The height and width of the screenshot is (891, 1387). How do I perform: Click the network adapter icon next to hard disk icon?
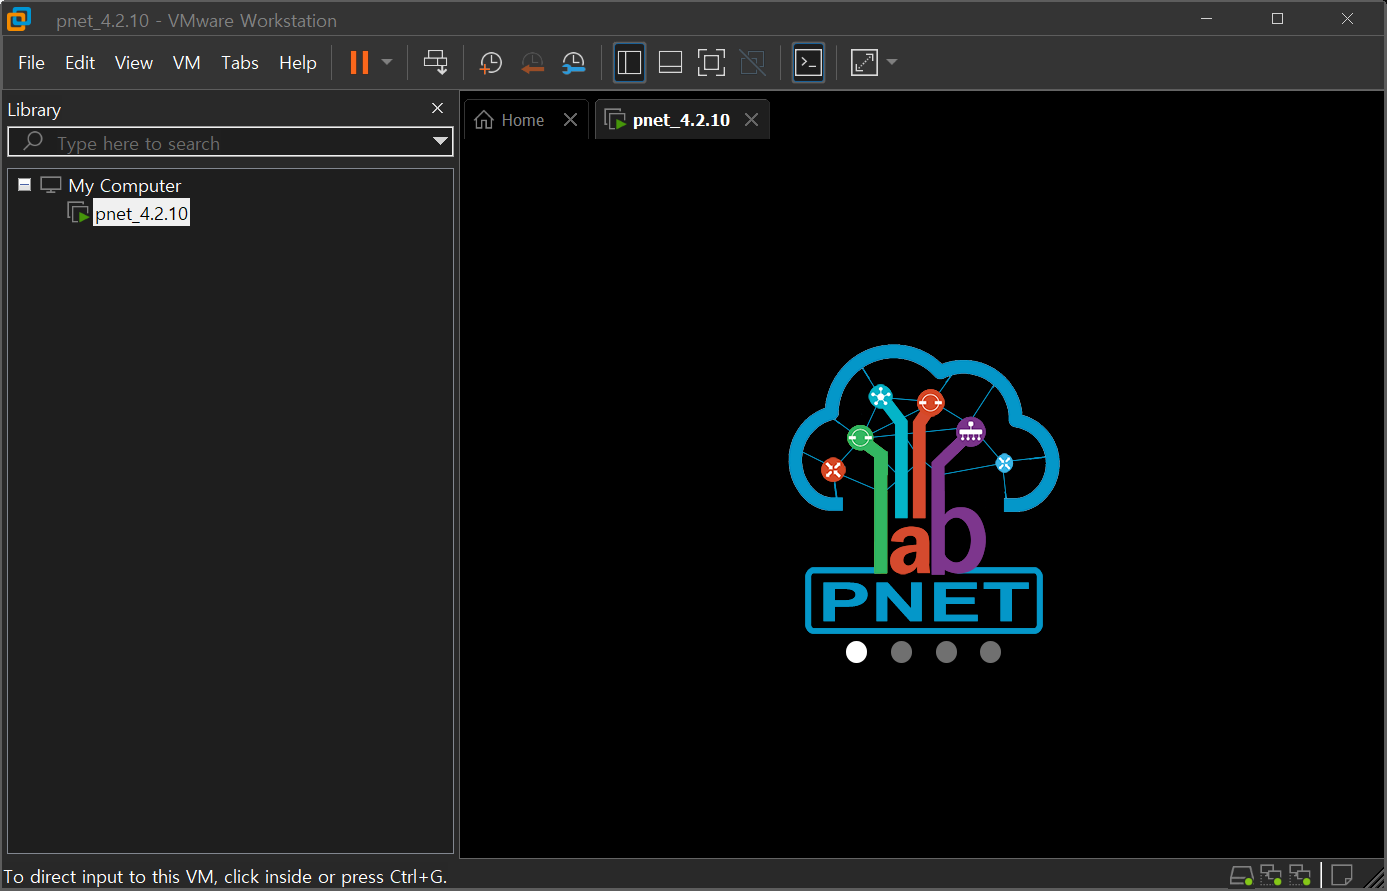(x=1271, y=876)
